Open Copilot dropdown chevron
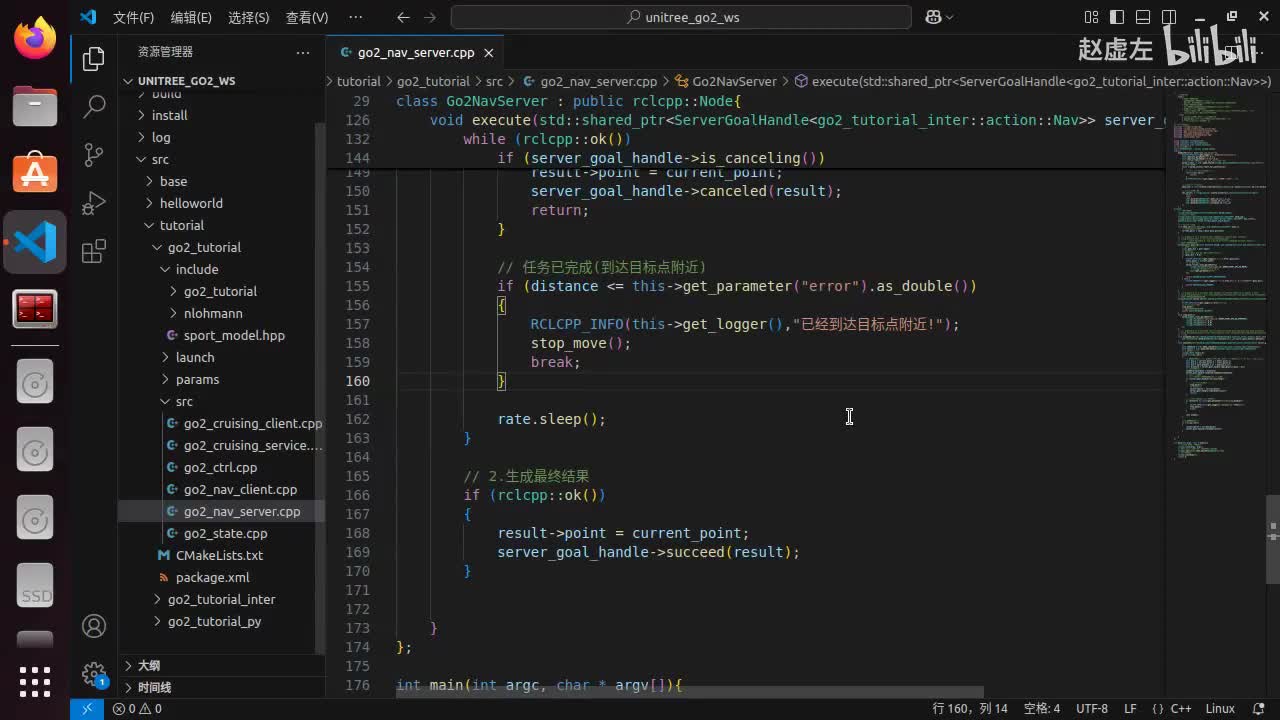The width and height of the screenshot is (1280, 720). [949, 17]
